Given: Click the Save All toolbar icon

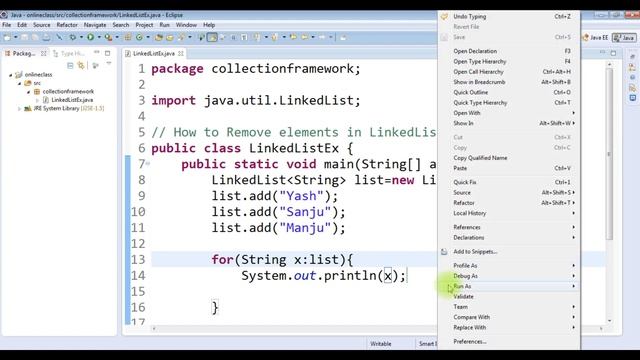Looking at the screenshot, I should [35, 38].
